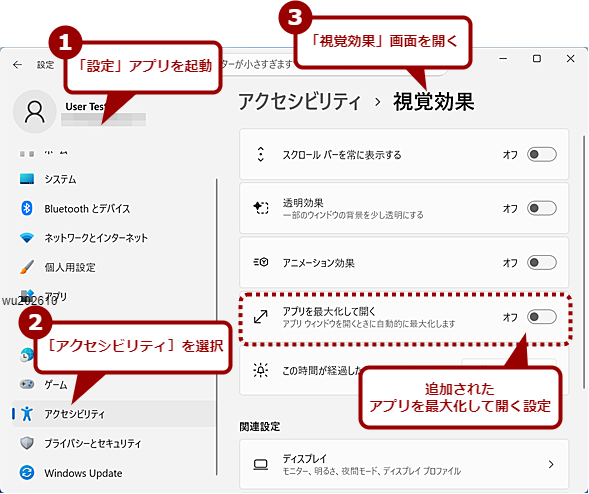Toggle スクロール バーを常に表示する switch
This screenshot has height=494, width=589.
(x=541, y=154)
